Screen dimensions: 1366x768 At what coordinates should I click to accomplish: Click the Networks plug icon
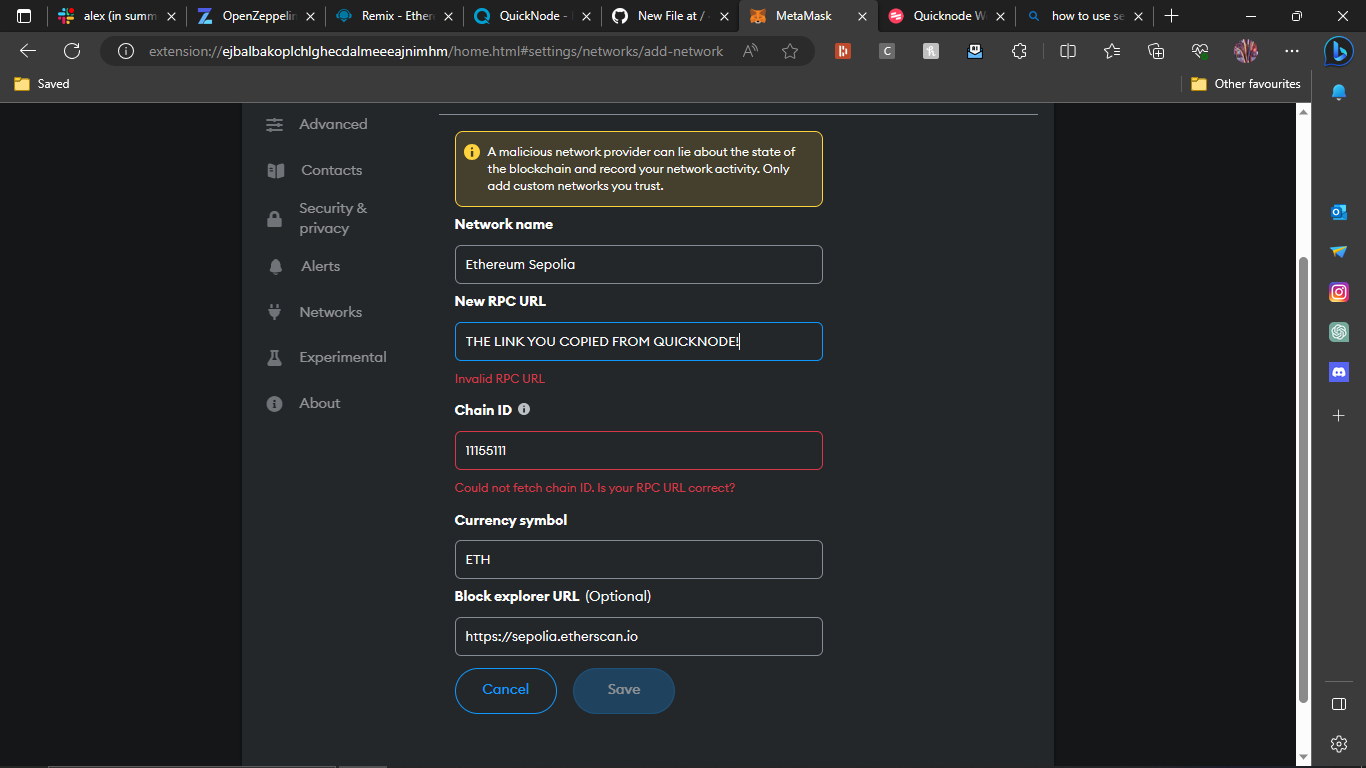tap(274, 312)
